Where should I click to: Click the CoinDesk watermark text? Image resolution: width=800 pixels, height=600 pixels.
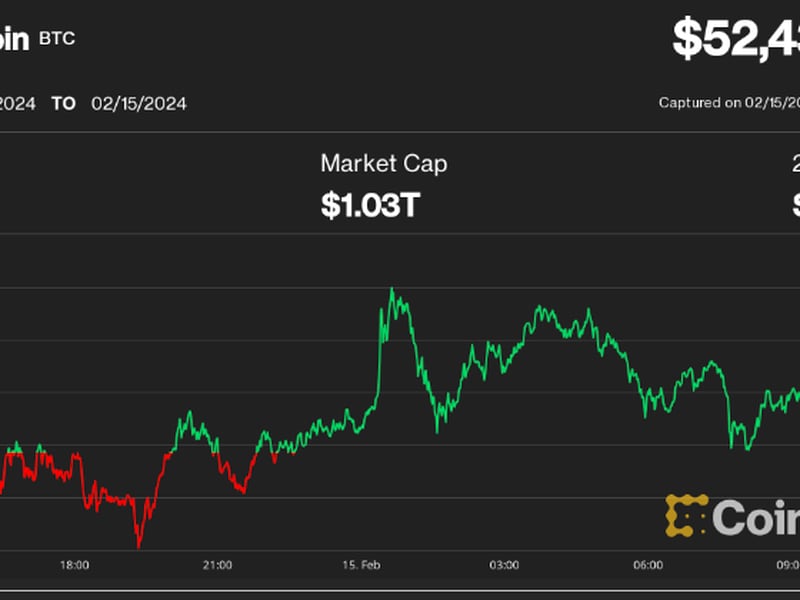[757, 517]
